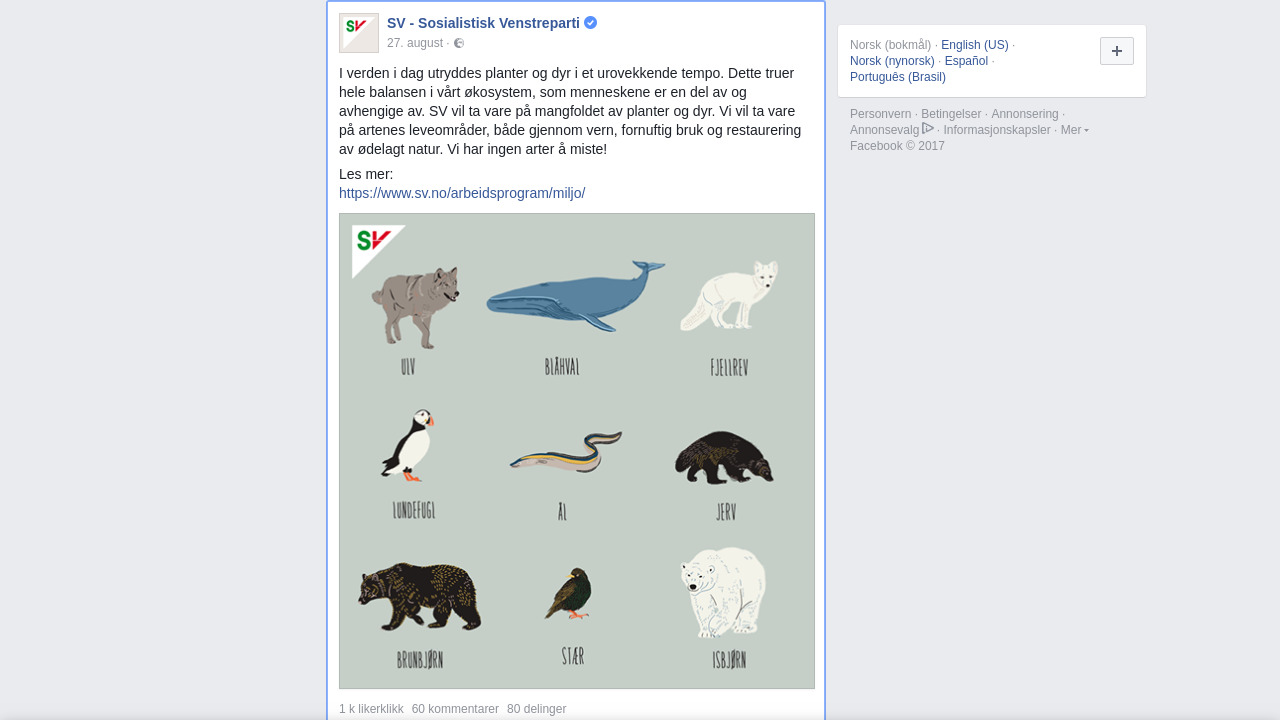
Task: Show the 60 kommentarer
Action: tap(455, 709)
